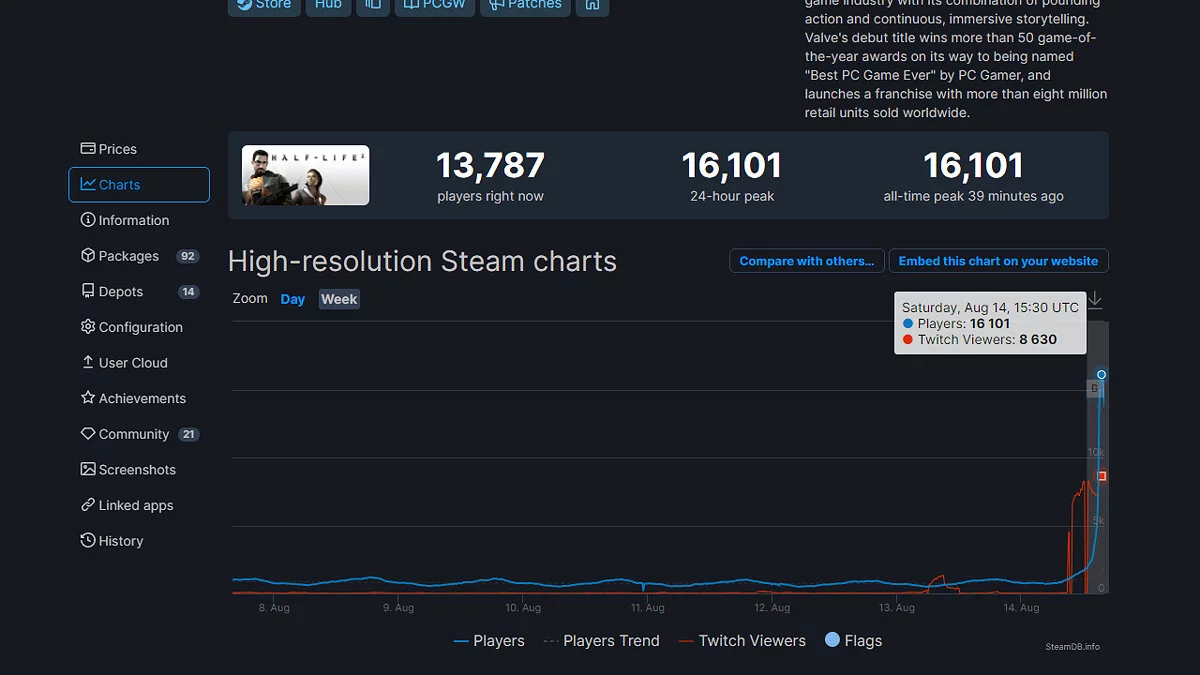The image size is (1200, 675).
Task: Click the Community heart icon
Action: pyautogui.click(x=88, y=434)
